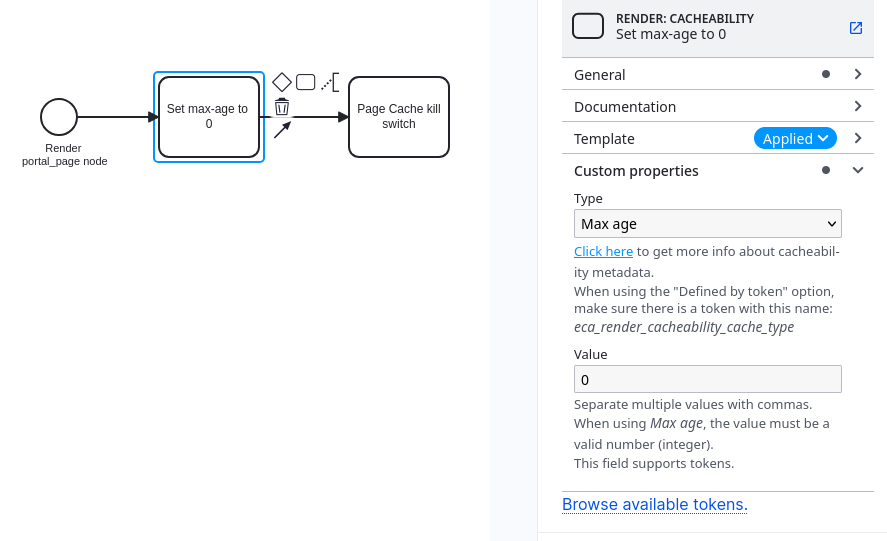
Task: Expand the Documentation section
Action: click(x=718, y=106)
